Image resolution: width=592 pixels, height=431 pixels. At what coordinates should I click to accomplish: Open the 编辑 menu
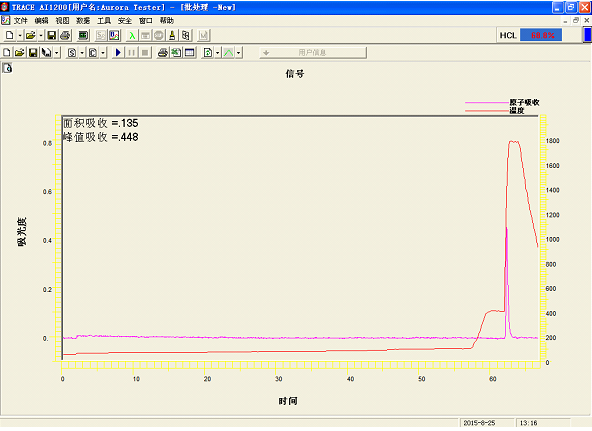click(x=42, y=20)
